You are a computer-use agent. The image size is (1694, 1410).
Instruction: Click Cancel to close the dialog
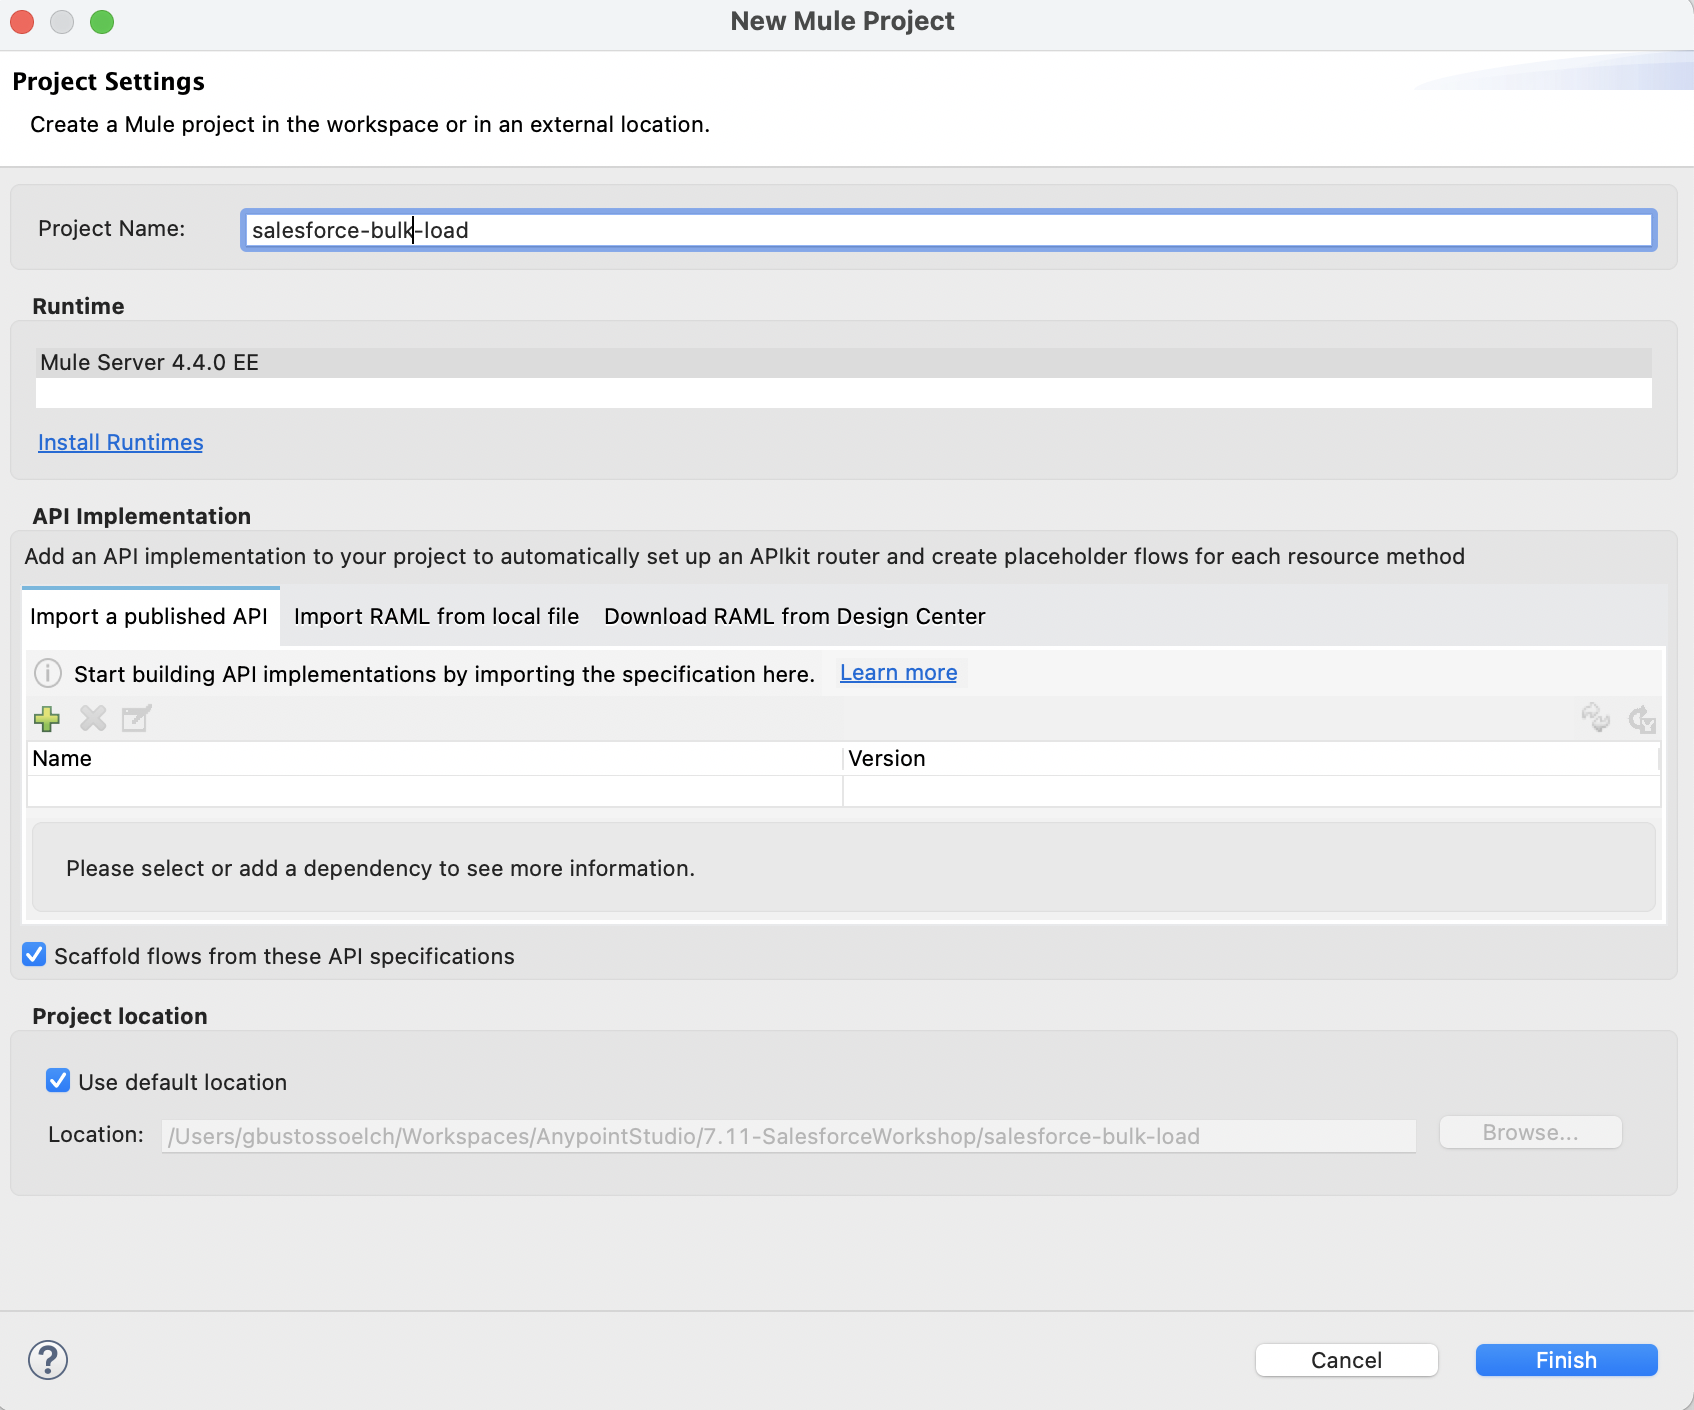click(1346, 1360)
